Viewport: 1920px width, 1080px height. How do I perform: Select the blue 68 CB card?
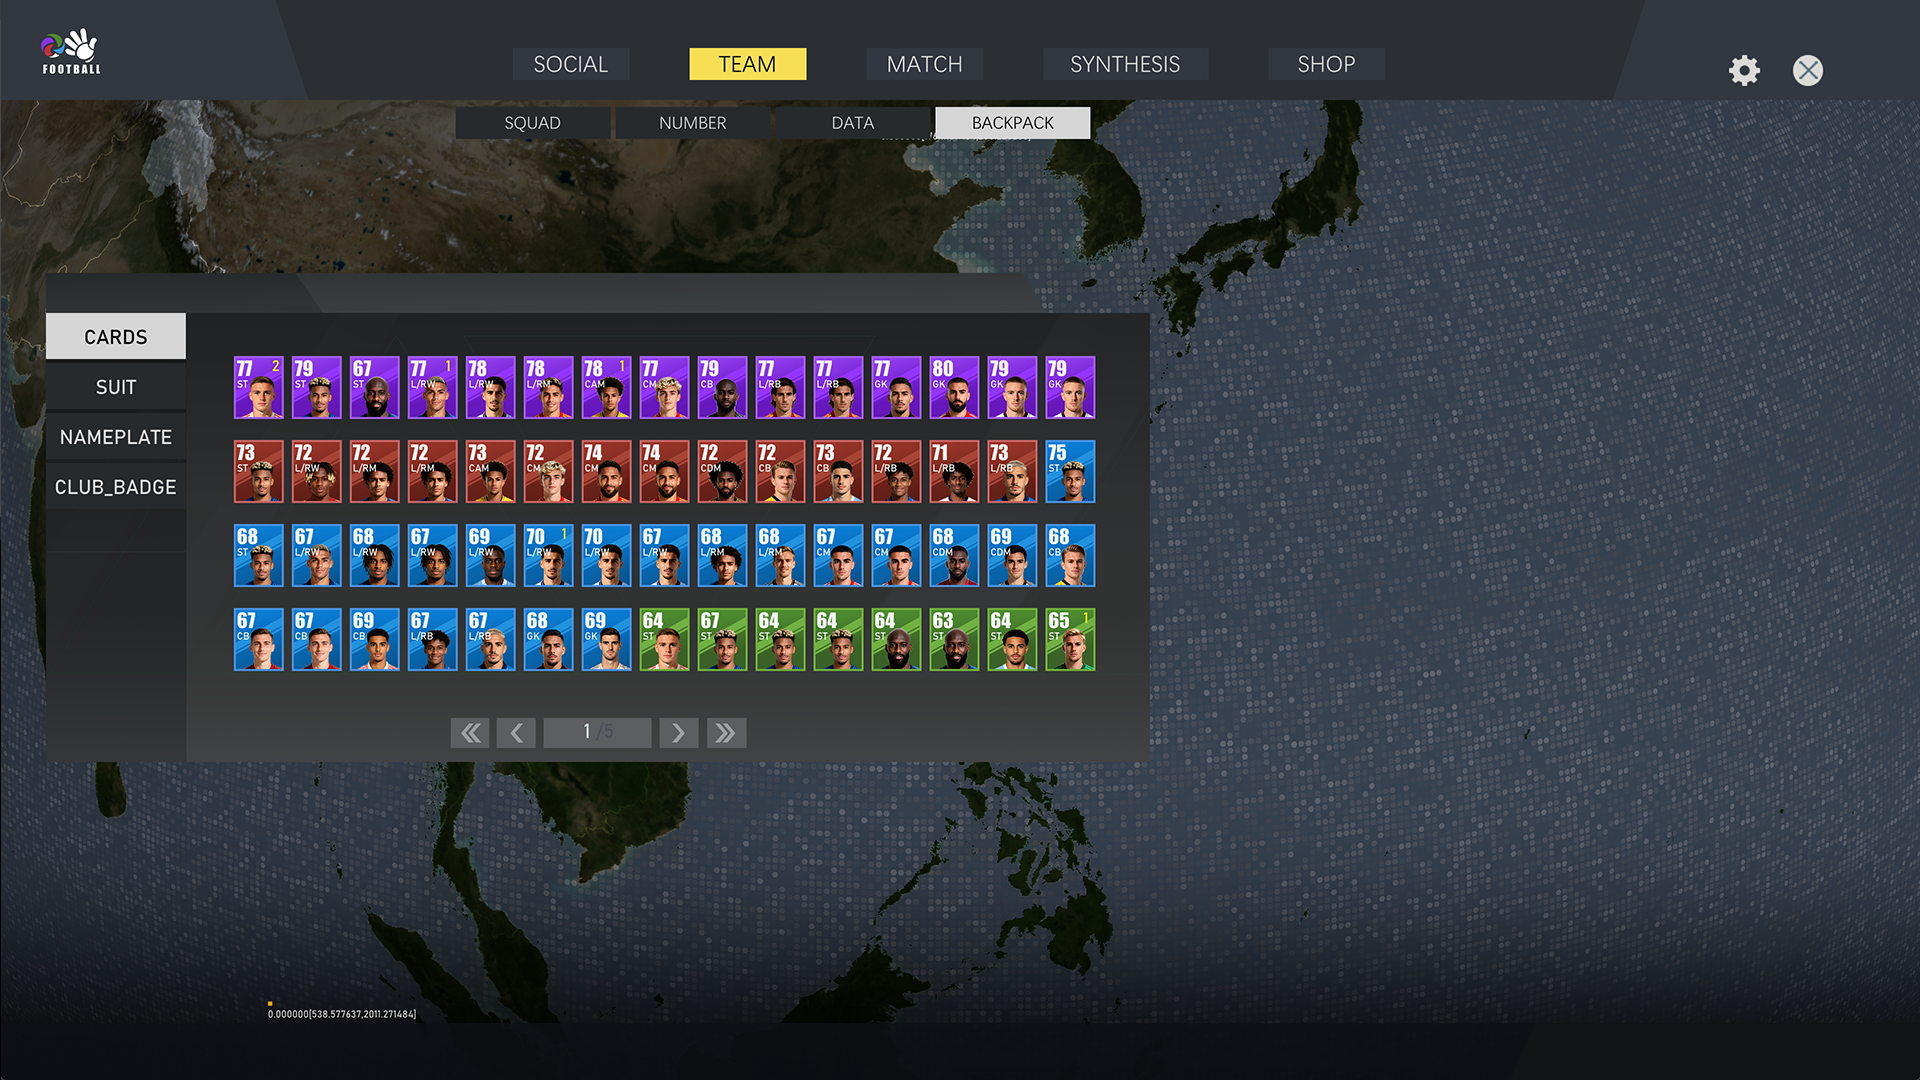click(x=1071, y=555)
